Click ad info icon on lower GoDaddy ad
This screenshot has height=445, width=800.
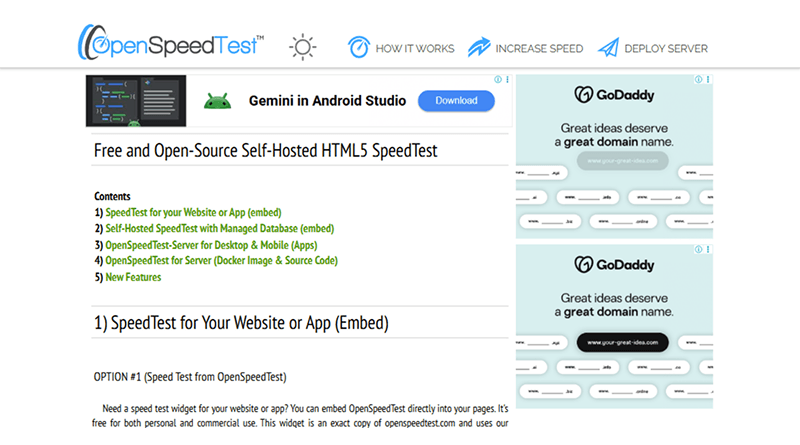click(698, 249)
